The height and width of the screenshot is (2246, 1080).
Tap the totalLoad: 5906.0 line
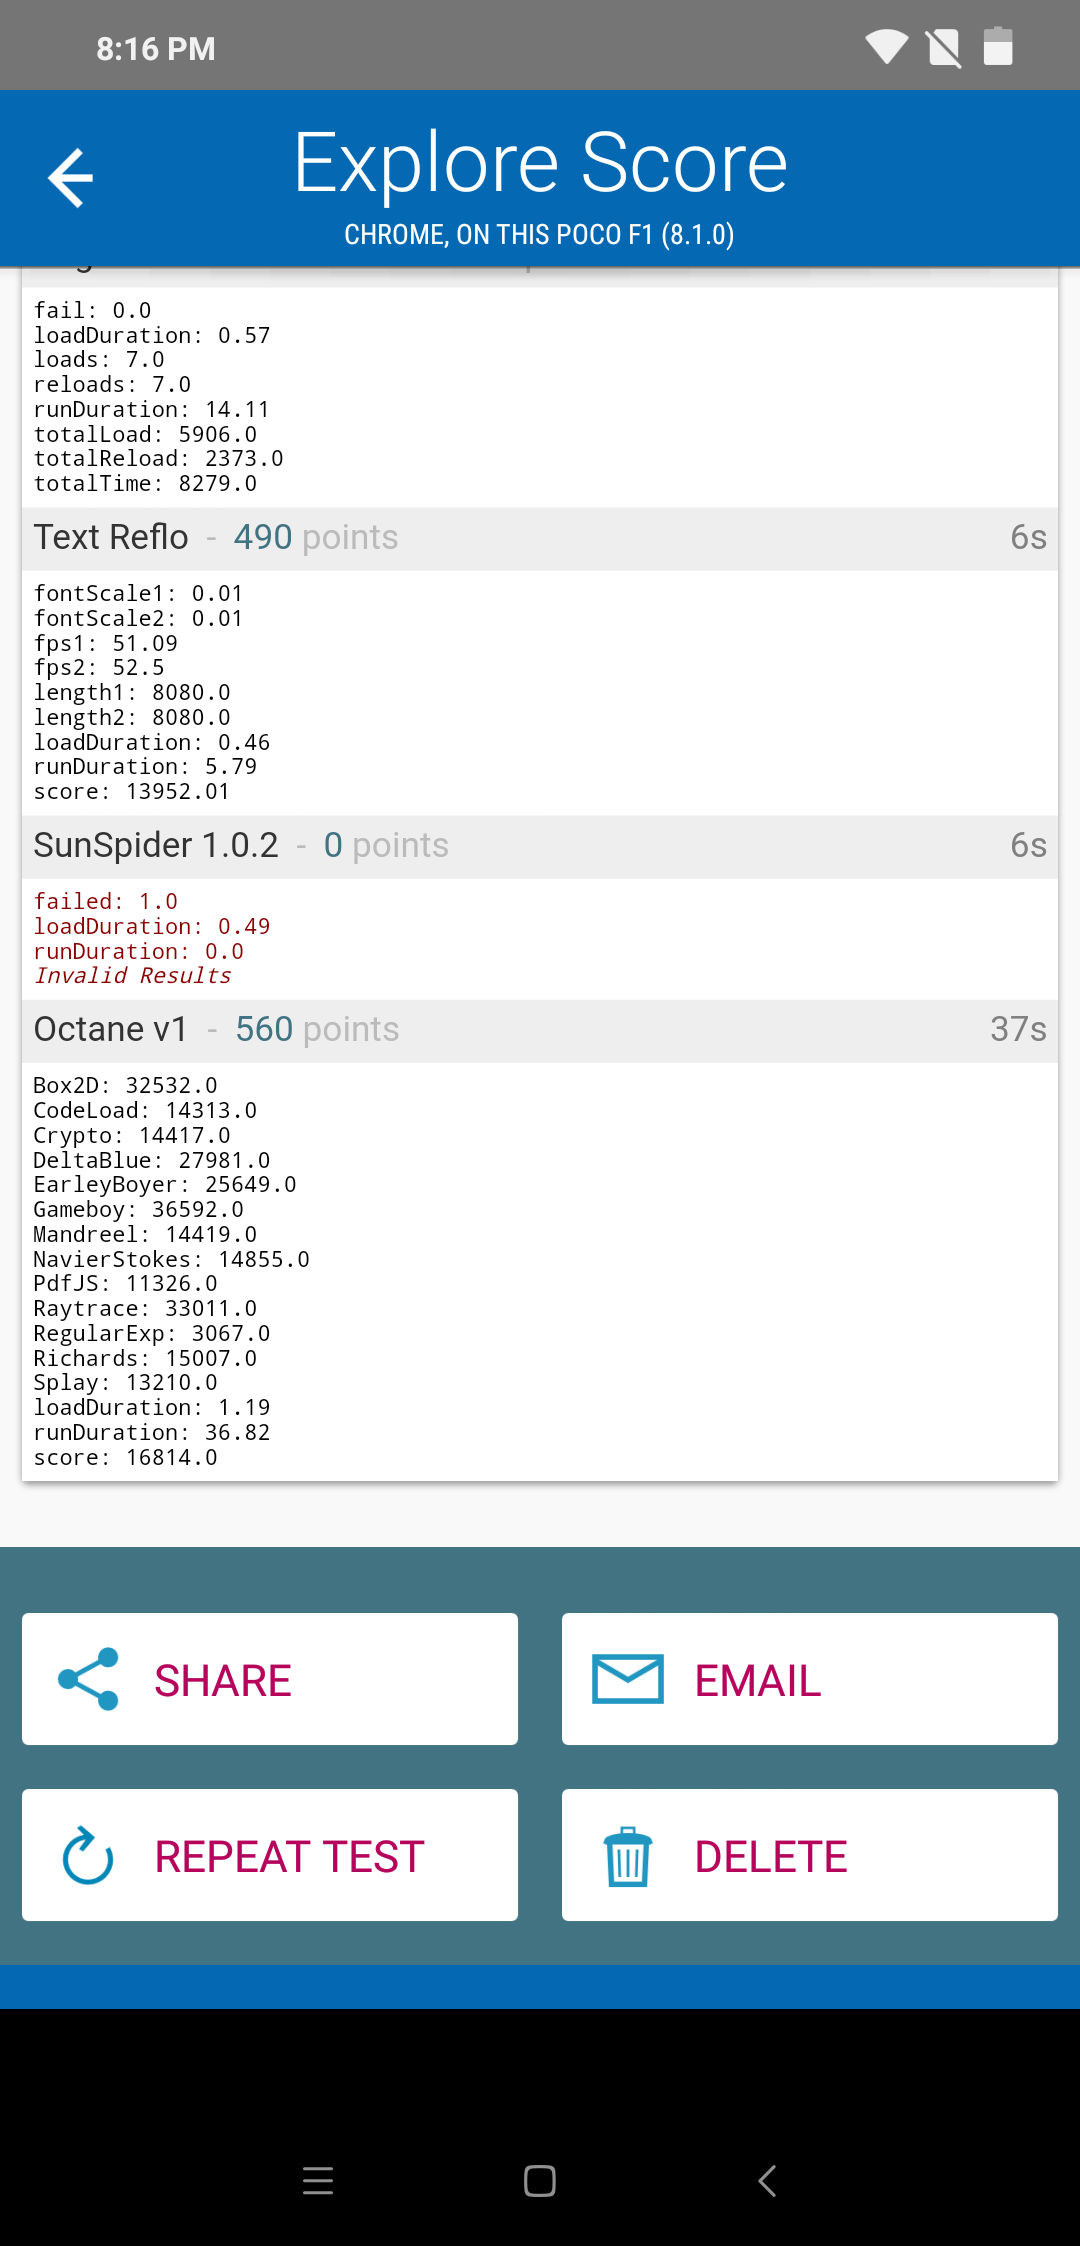[x=145, y=435]
